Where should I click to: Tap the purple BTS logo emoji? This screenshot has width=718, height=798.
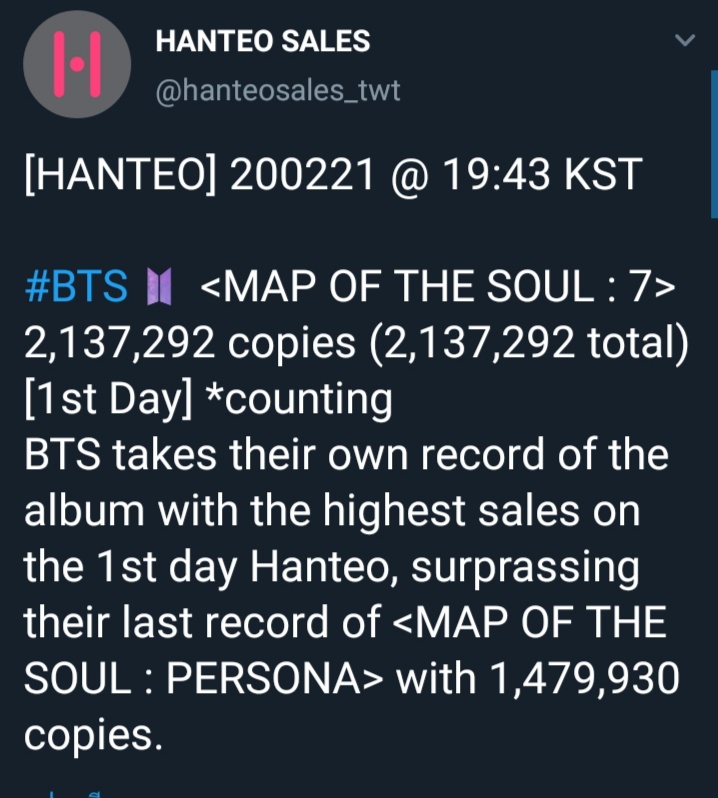[160, 289]
